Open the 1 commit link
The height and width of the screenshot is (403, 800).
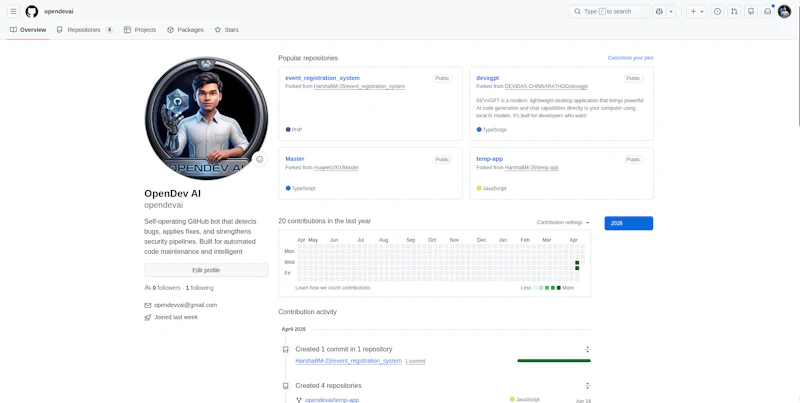[x=415, y=361]
